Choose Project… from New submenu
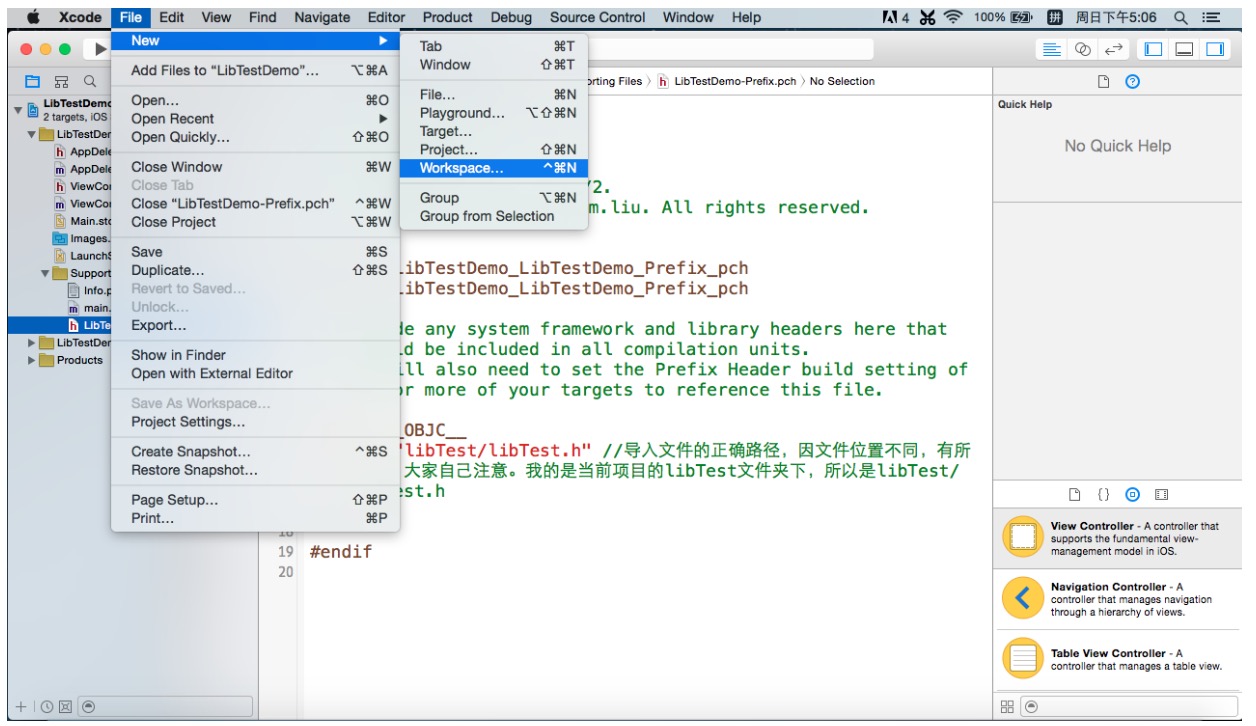 tap(494, 150)
